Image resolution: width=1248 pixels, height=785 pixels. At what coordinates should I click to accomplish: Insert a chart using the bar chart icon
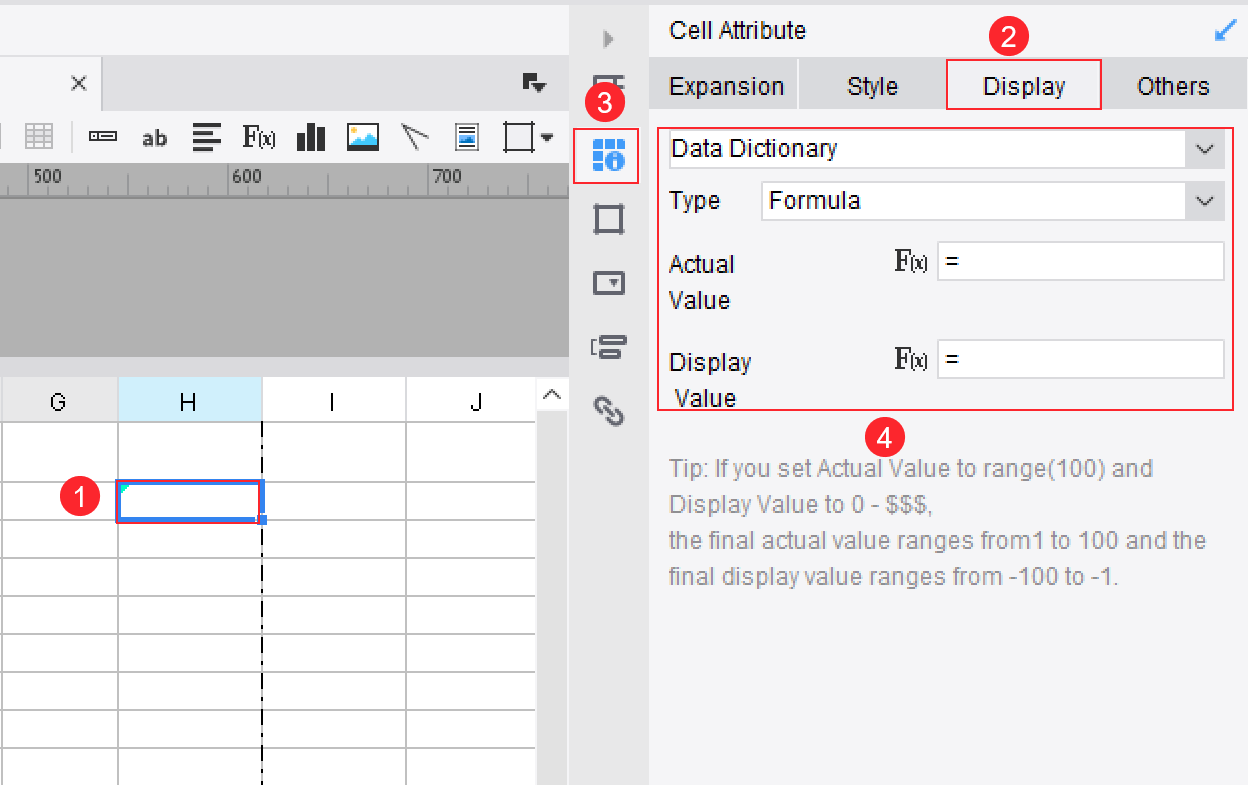(310, 137)
